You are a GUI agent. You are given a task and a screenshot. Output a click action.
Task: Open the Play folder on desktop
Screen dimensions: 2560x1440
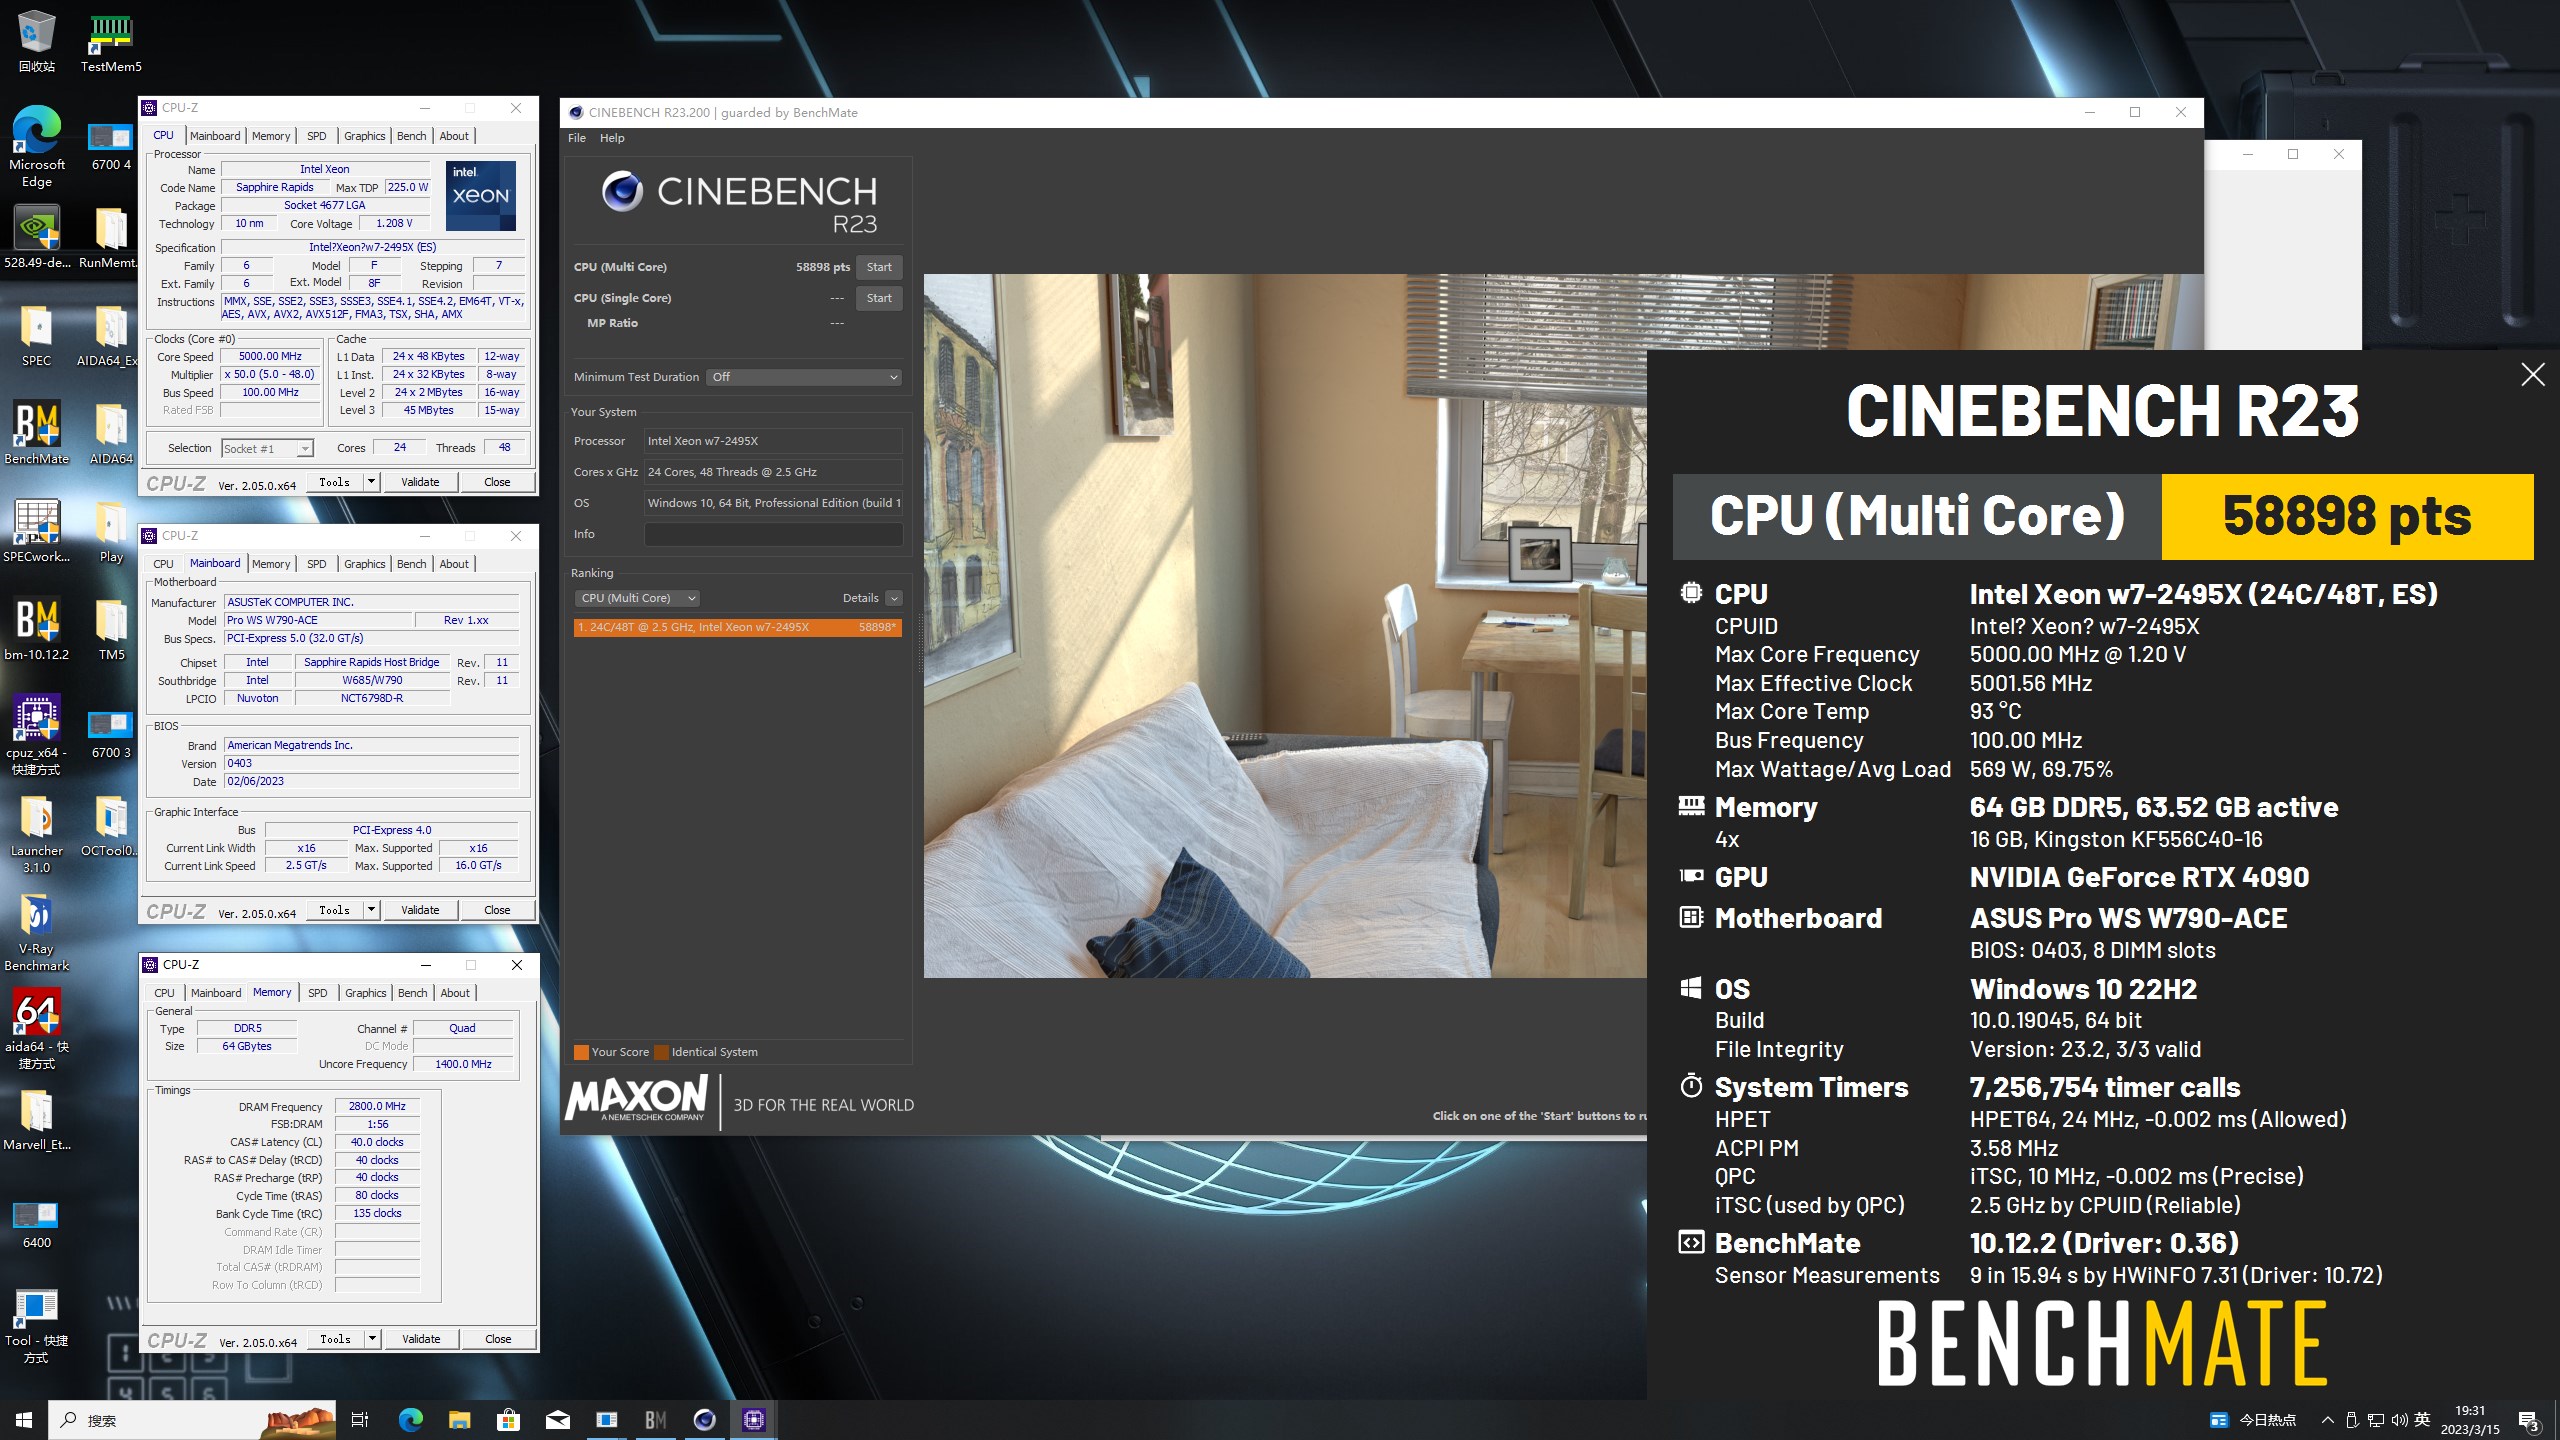point(111,530)
